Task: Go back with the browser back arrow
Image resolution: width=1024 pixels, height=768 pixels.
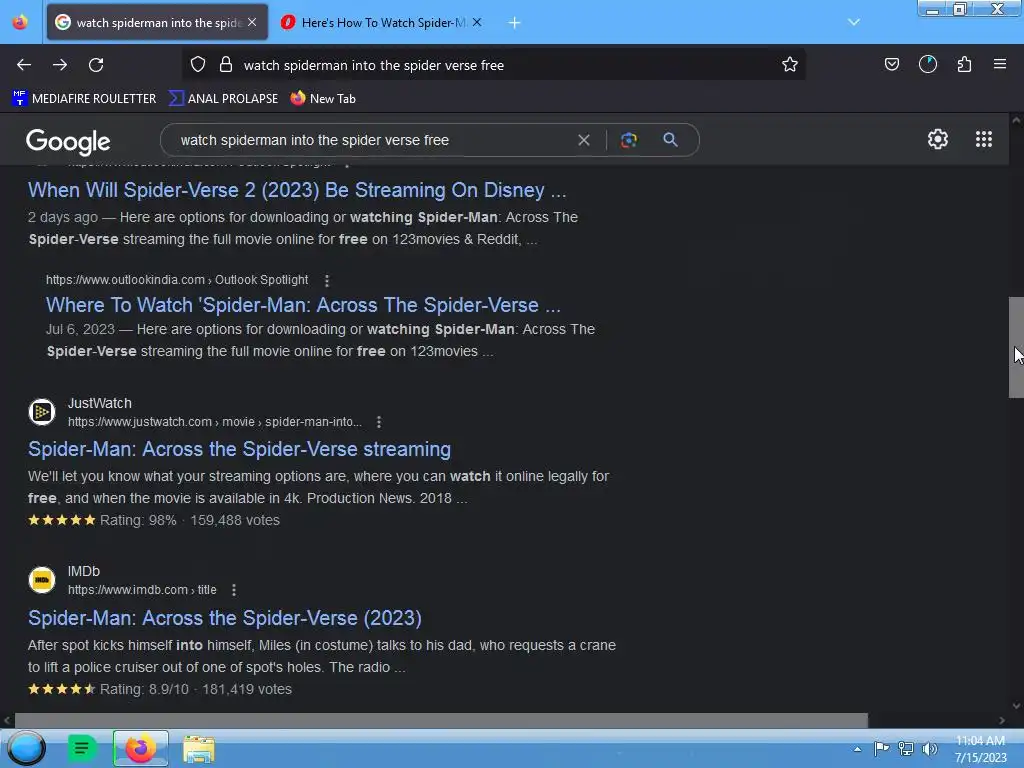Action: (24, 65)
